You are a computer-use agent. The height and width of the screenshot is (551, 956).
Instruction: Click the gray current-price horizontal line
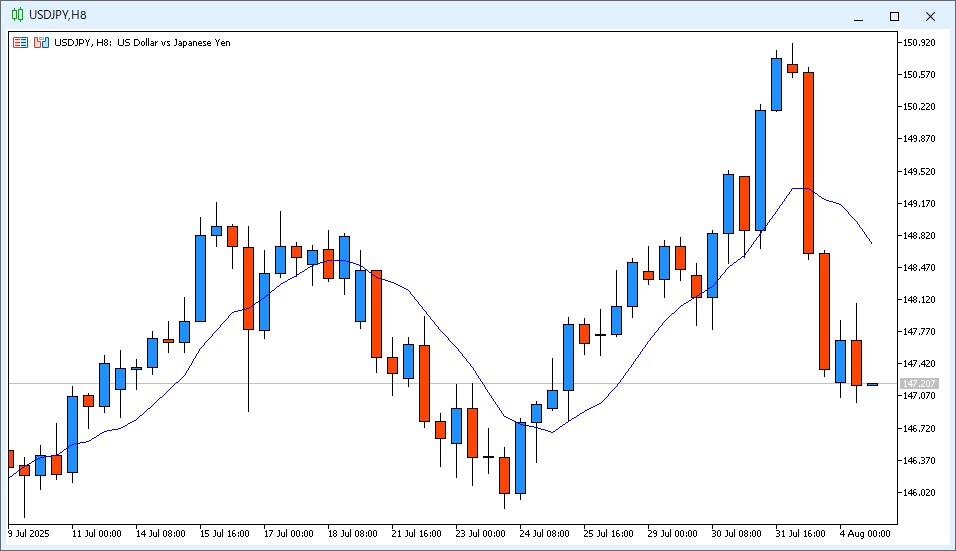tap(451, 383)
